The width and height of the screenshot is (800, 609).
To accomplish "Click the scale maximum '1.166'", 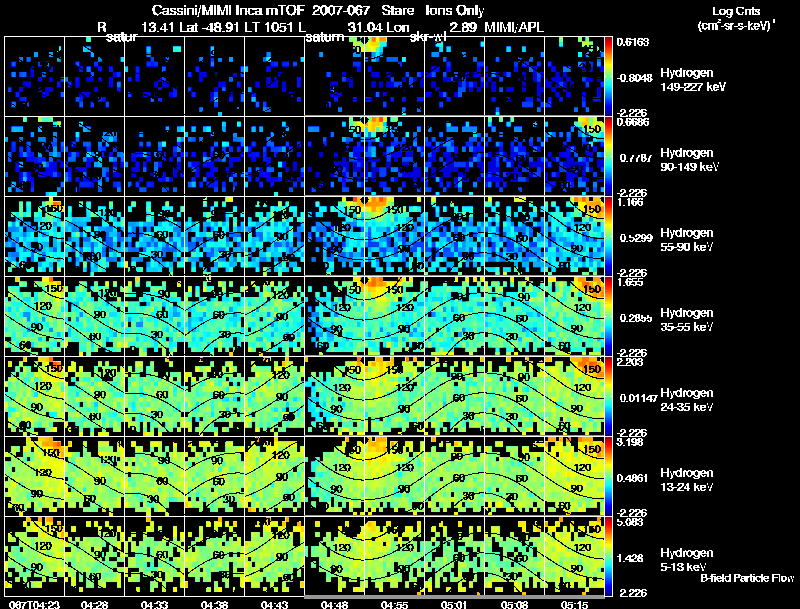I will coord(630,202).
